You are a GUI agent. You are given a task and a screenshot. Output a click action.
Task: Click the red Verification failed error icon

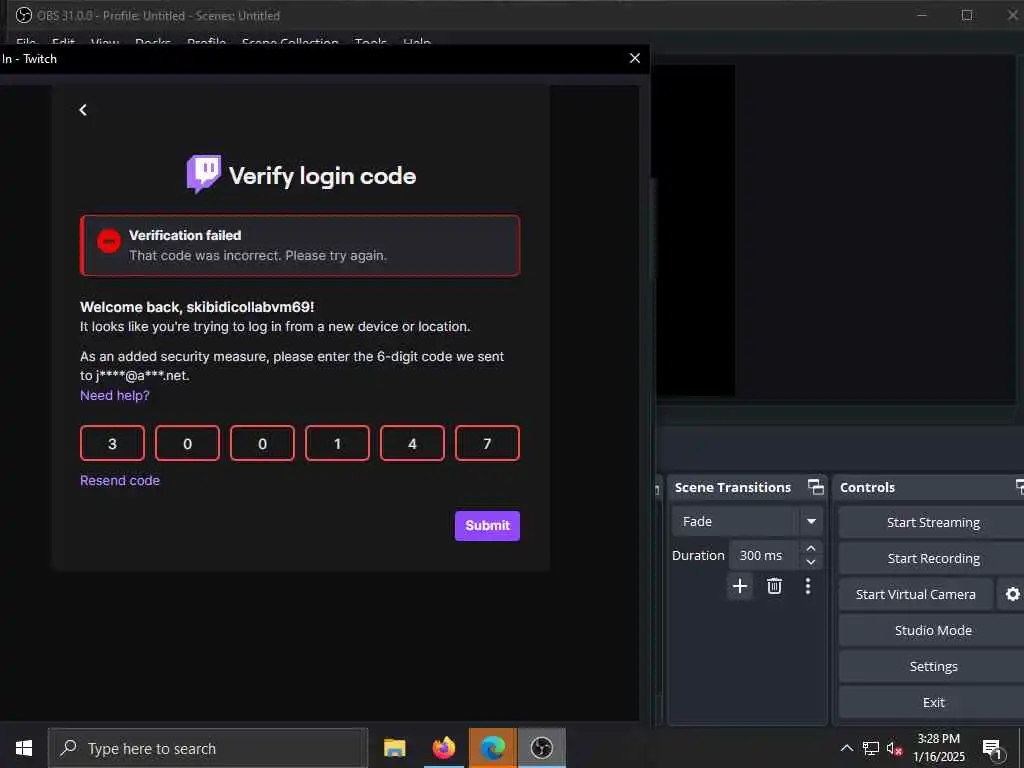pyautogui.click(x=109, y=241)
